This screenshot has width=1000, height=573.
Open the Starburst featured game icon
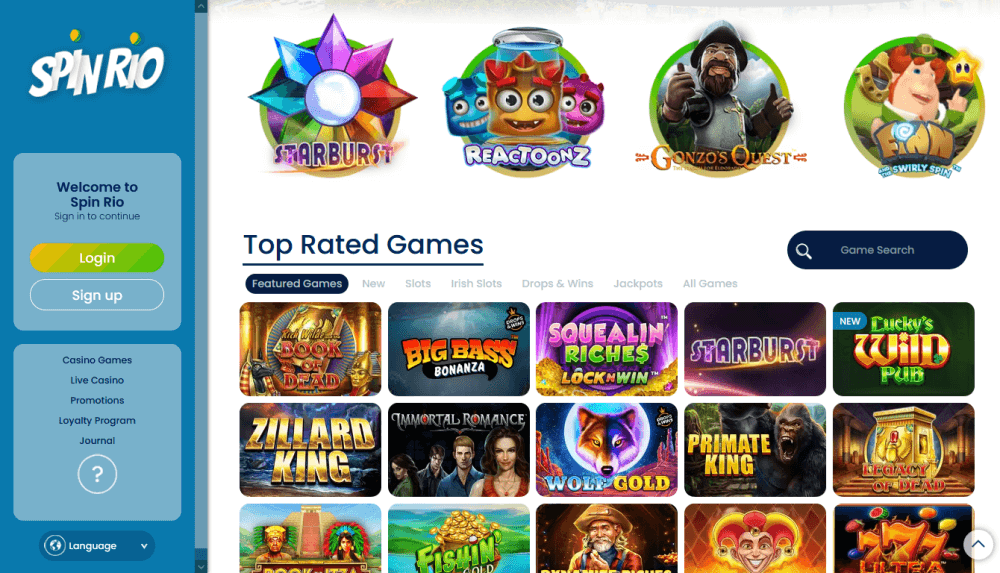click(x=332, y=96)
